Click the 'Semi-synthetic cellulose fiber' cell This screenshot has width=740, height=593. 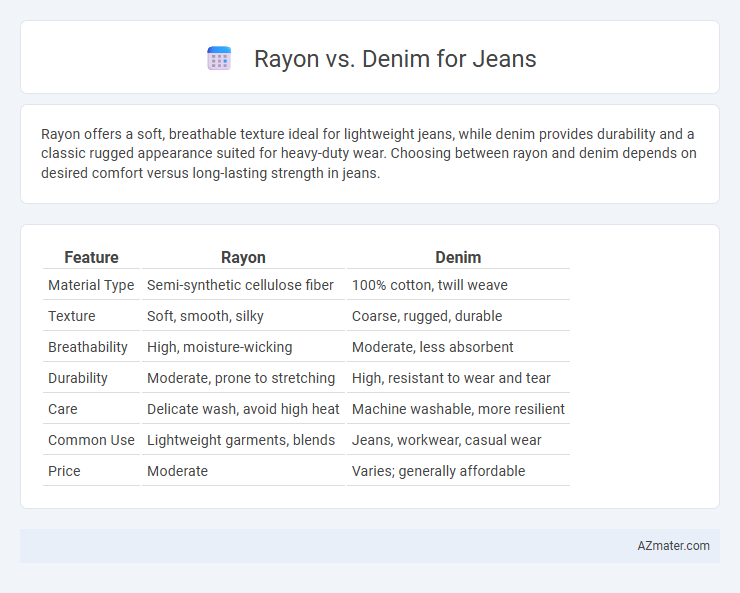tap(244, 285)
